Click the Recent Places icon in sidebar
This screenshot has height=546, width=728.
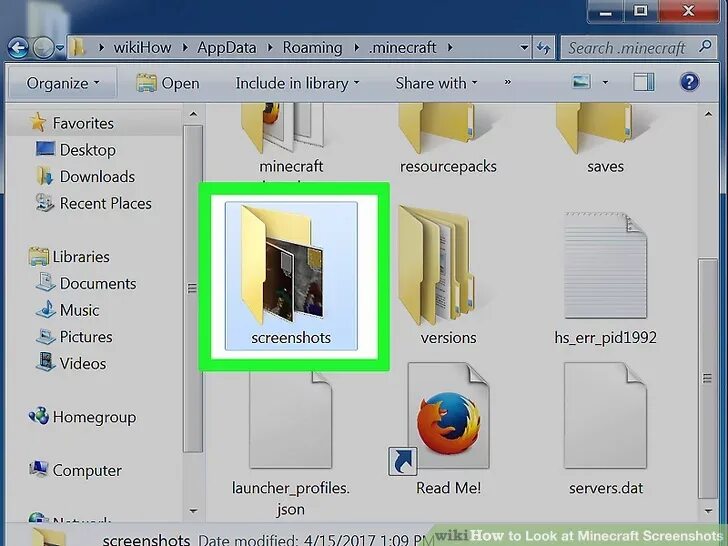(x=45, y=202)
